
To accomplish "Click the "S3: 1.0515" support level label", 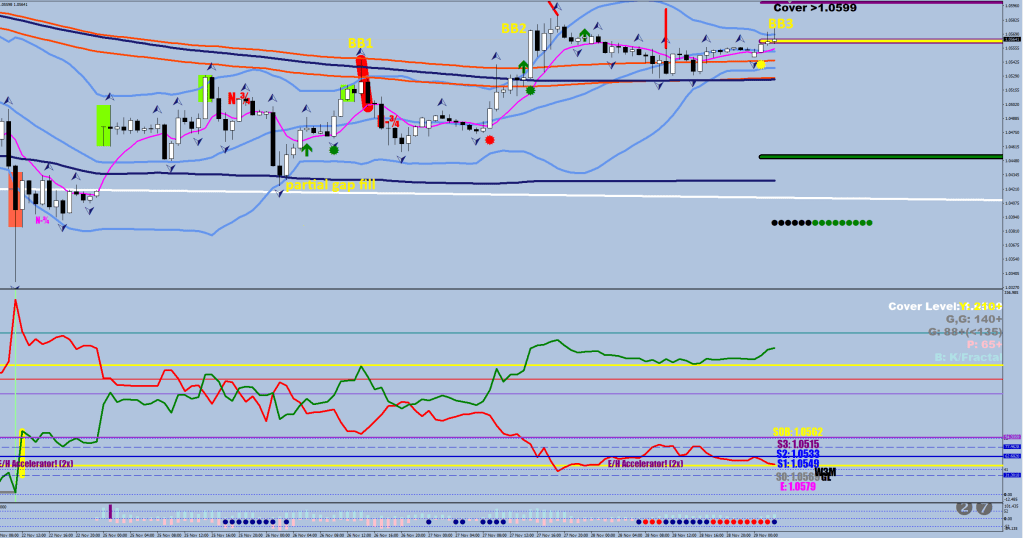I will (x=798, y=443).
